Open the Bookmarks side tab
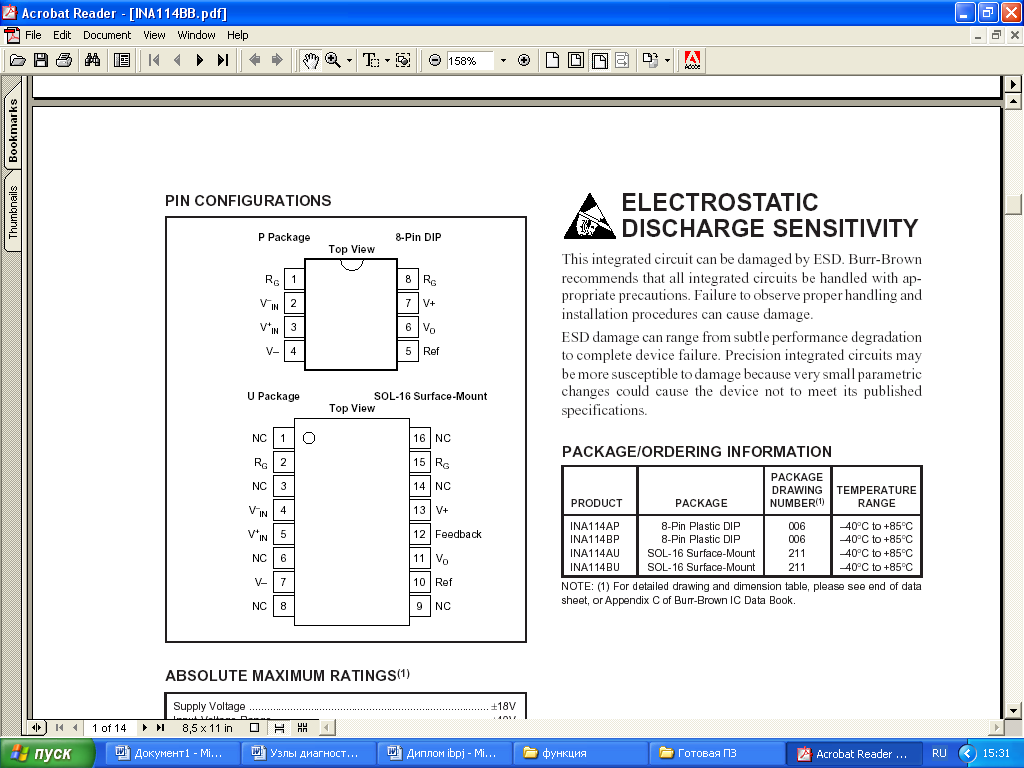 [12, 129]
